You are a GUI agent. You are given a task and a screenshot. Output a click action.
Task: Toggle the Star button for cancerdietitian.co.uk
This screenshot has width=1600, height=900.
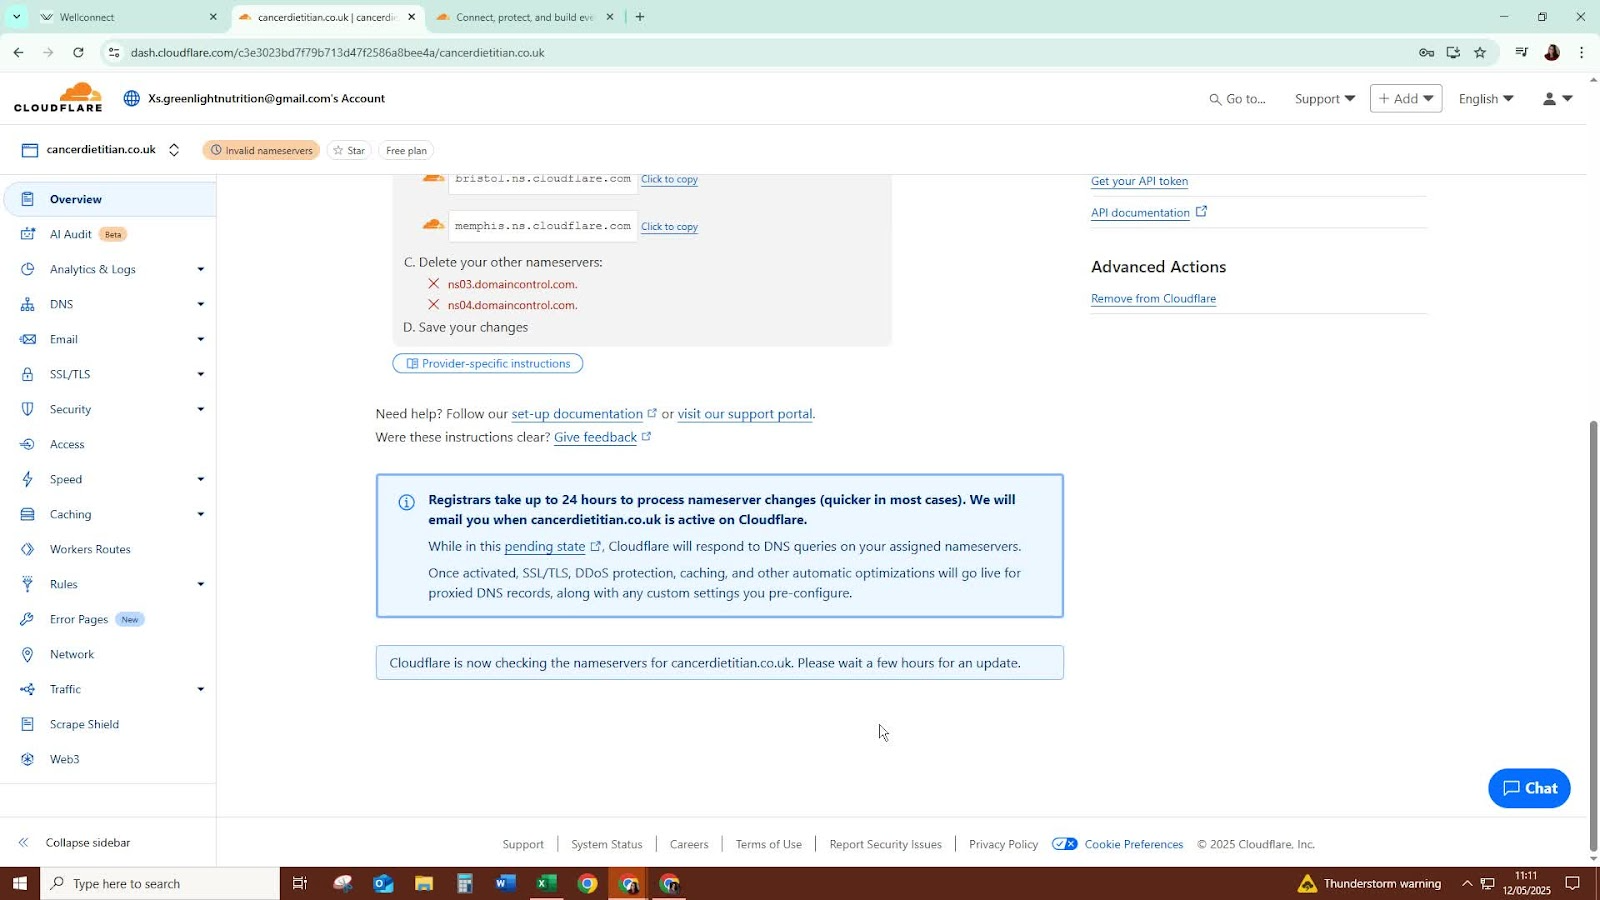[x=349, y=150]
